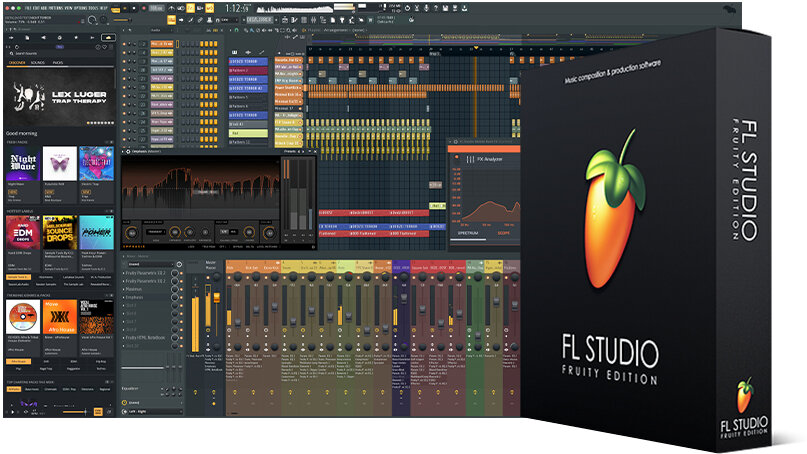Viewport: 807px width, 454px height.
Task: Open the Lex Luger Trap Therapy banner
Action: (59, 98)
